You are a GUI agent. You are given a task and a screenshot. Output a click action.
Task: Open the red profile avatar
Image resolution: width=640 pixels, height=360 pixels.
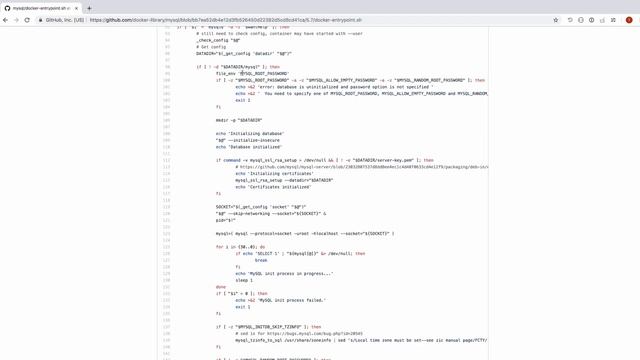tap(629, 20)
